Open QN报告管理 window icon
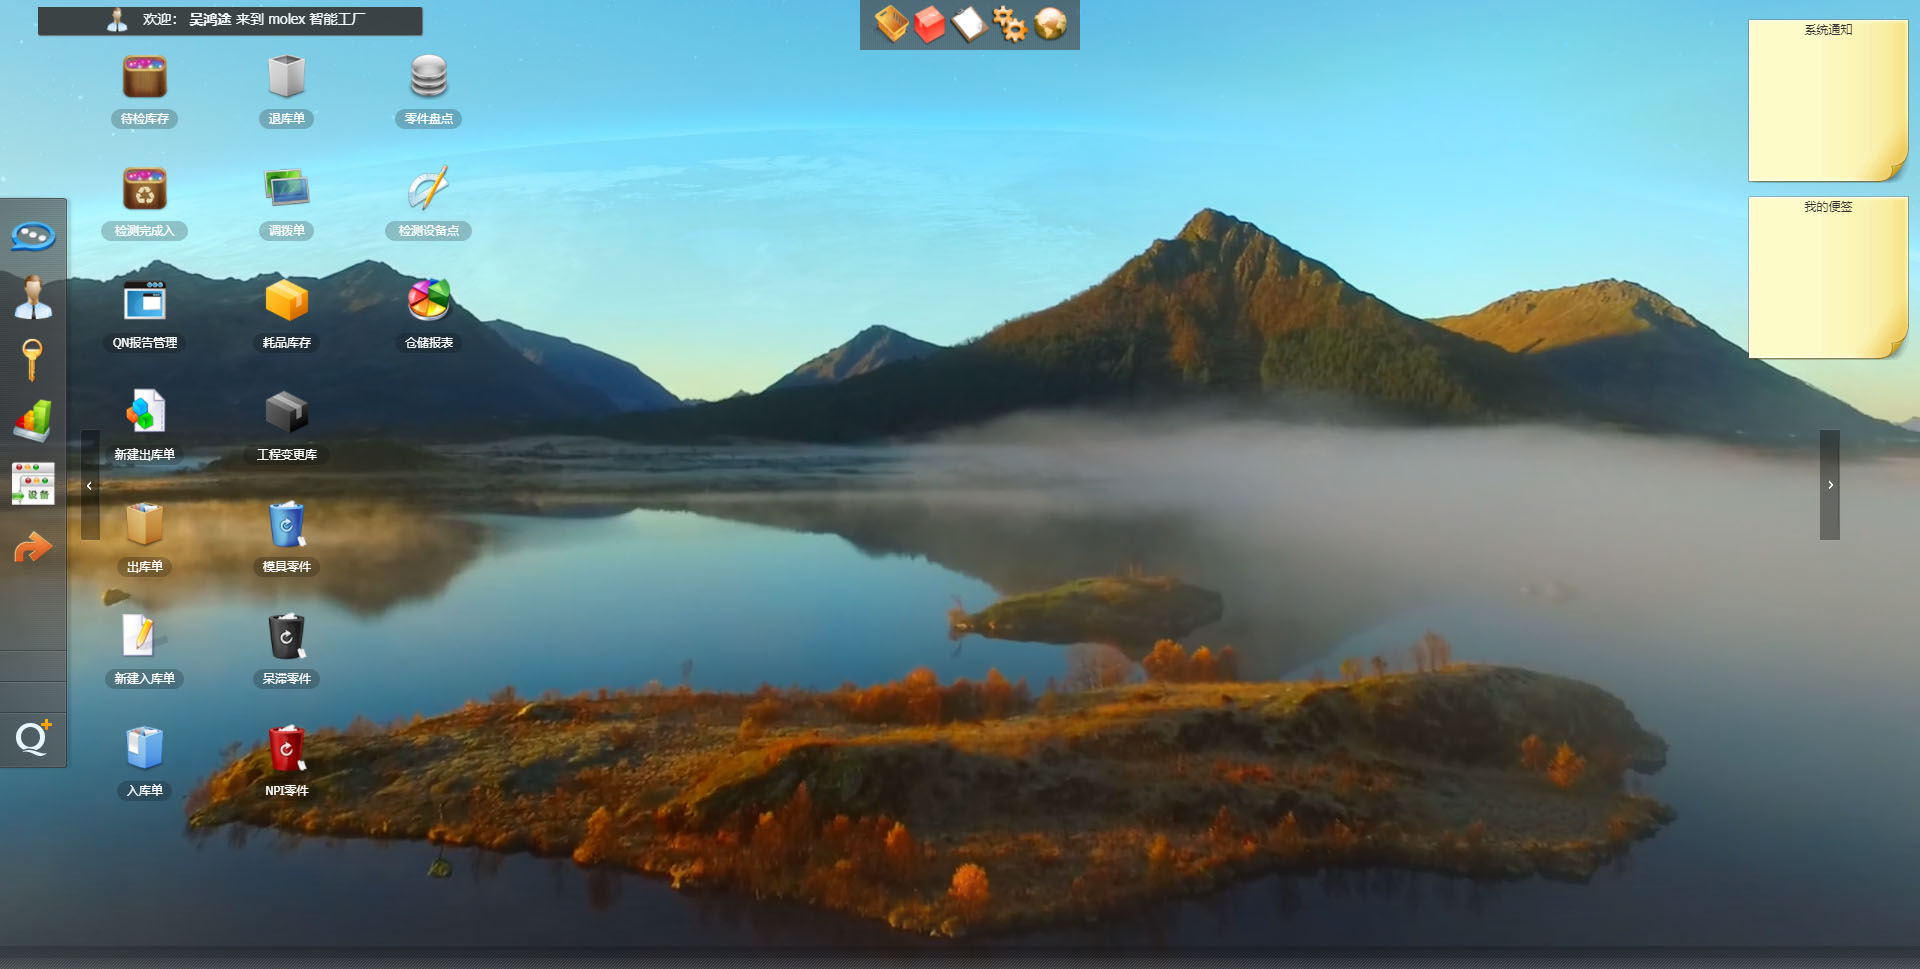 tap(145, 301)
